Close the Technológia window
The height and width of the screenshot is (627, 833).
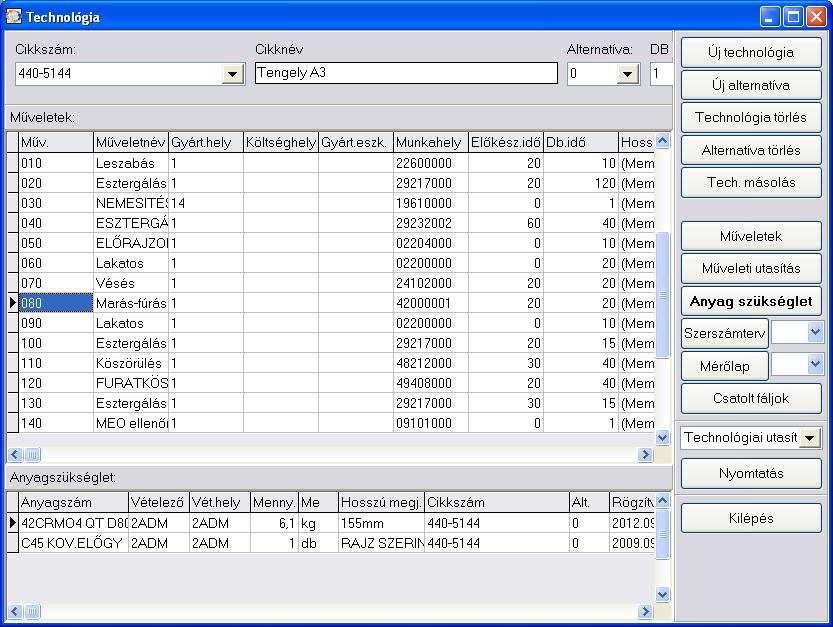click(x=816, y=17)
